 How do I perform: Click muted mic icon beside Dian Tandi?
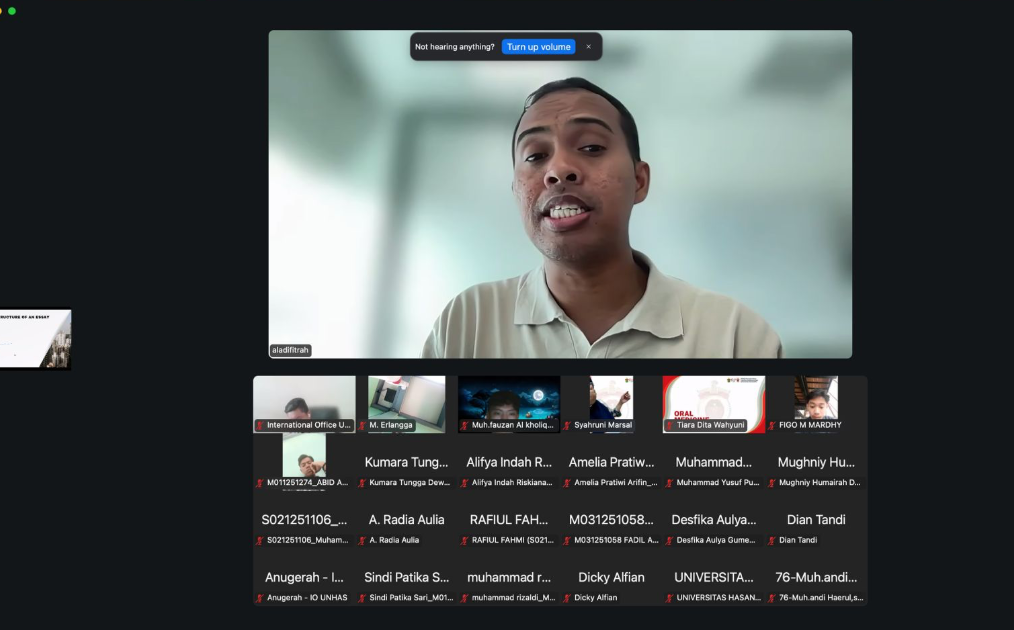[x=772, y=540]
